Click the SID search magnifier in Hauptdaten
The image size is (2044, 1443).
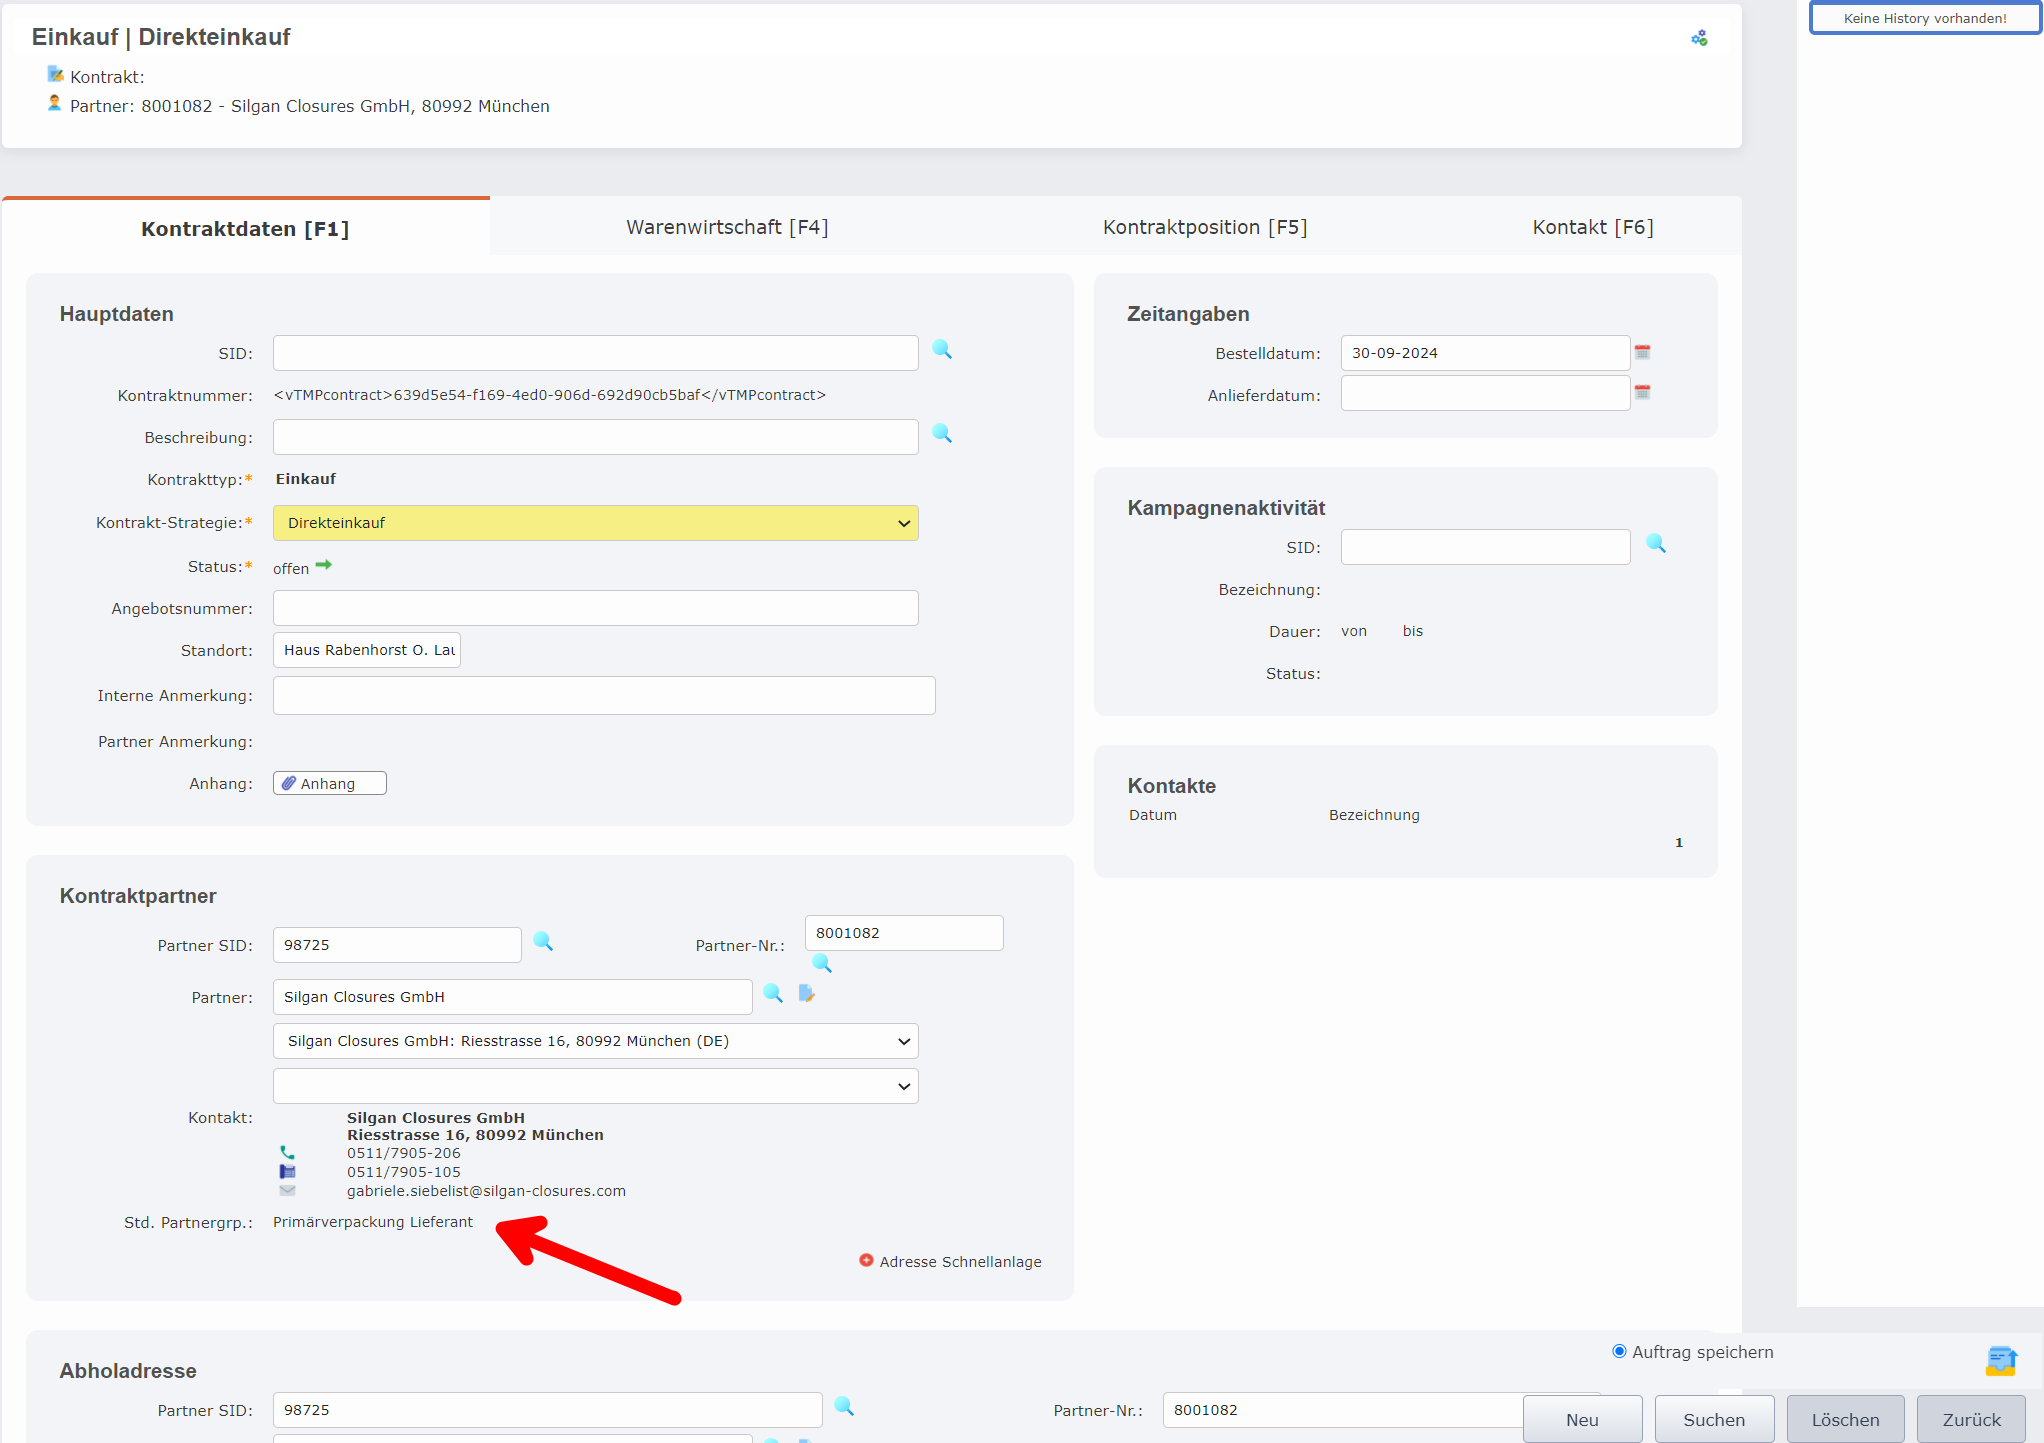coord(942,350)
